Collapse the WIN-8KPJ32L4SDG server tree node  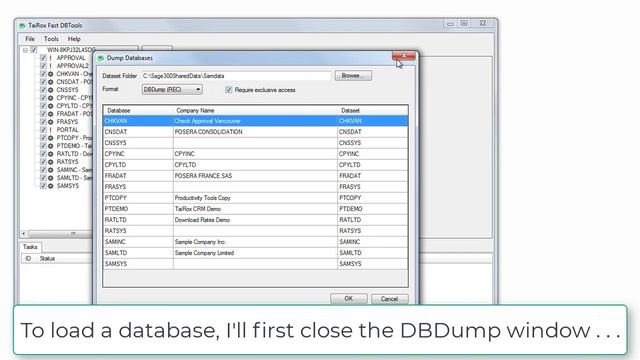(x=25, y=50)
